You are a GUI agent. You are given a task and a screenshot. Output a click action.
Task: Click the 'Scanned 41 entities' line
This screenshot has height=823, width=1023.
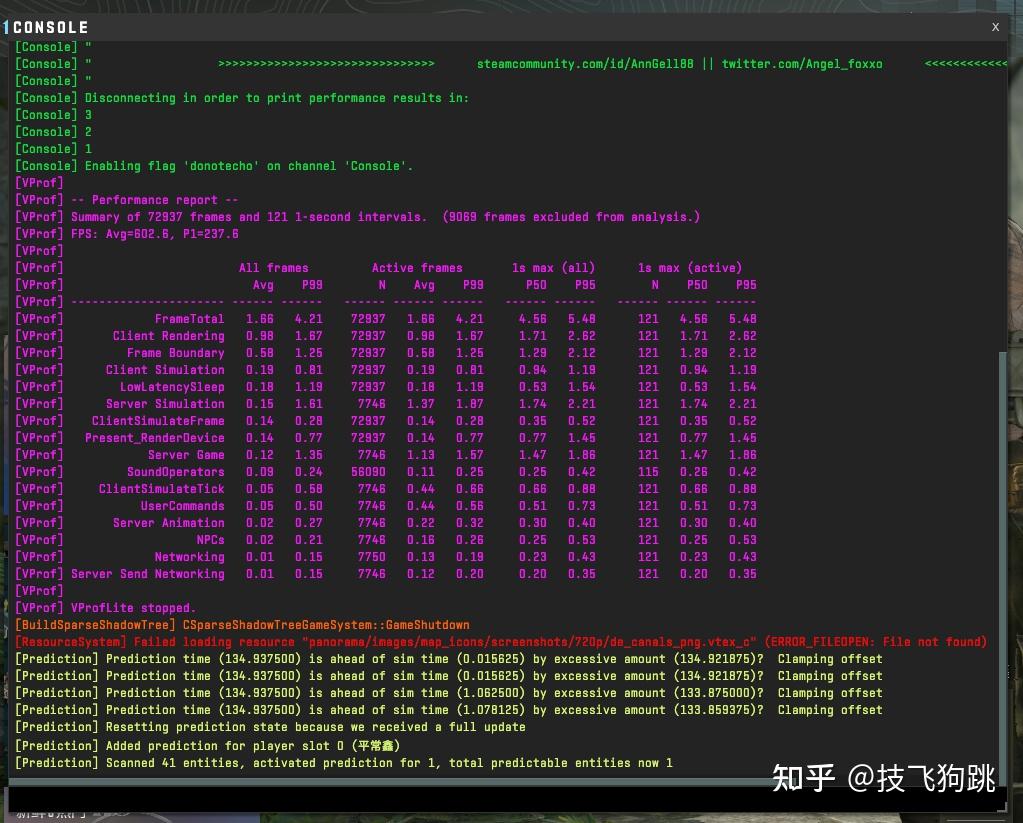(344, 762)
